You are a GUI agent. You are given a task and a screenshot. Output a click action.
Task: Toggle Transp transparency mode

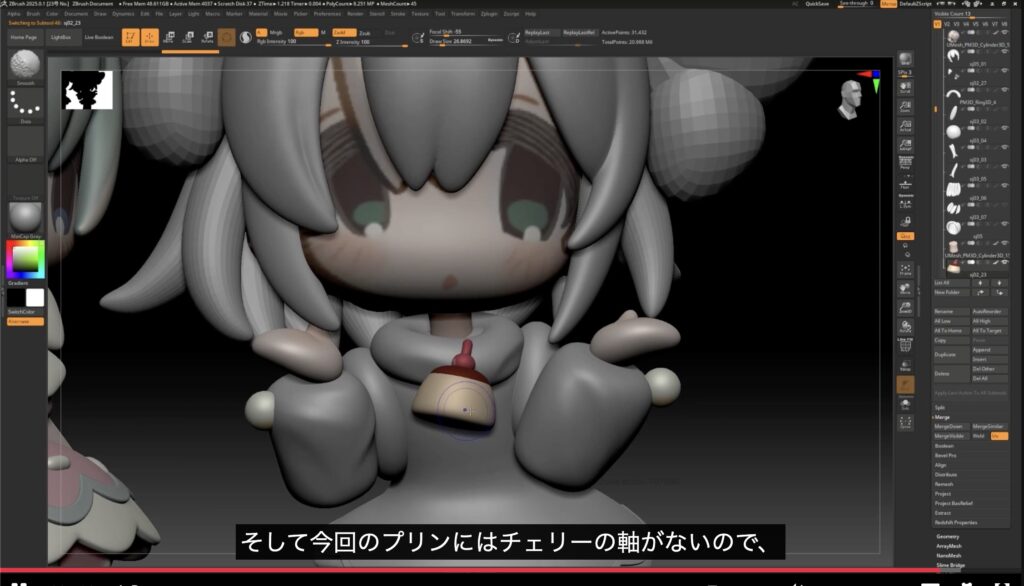click(x=905, y=365)
